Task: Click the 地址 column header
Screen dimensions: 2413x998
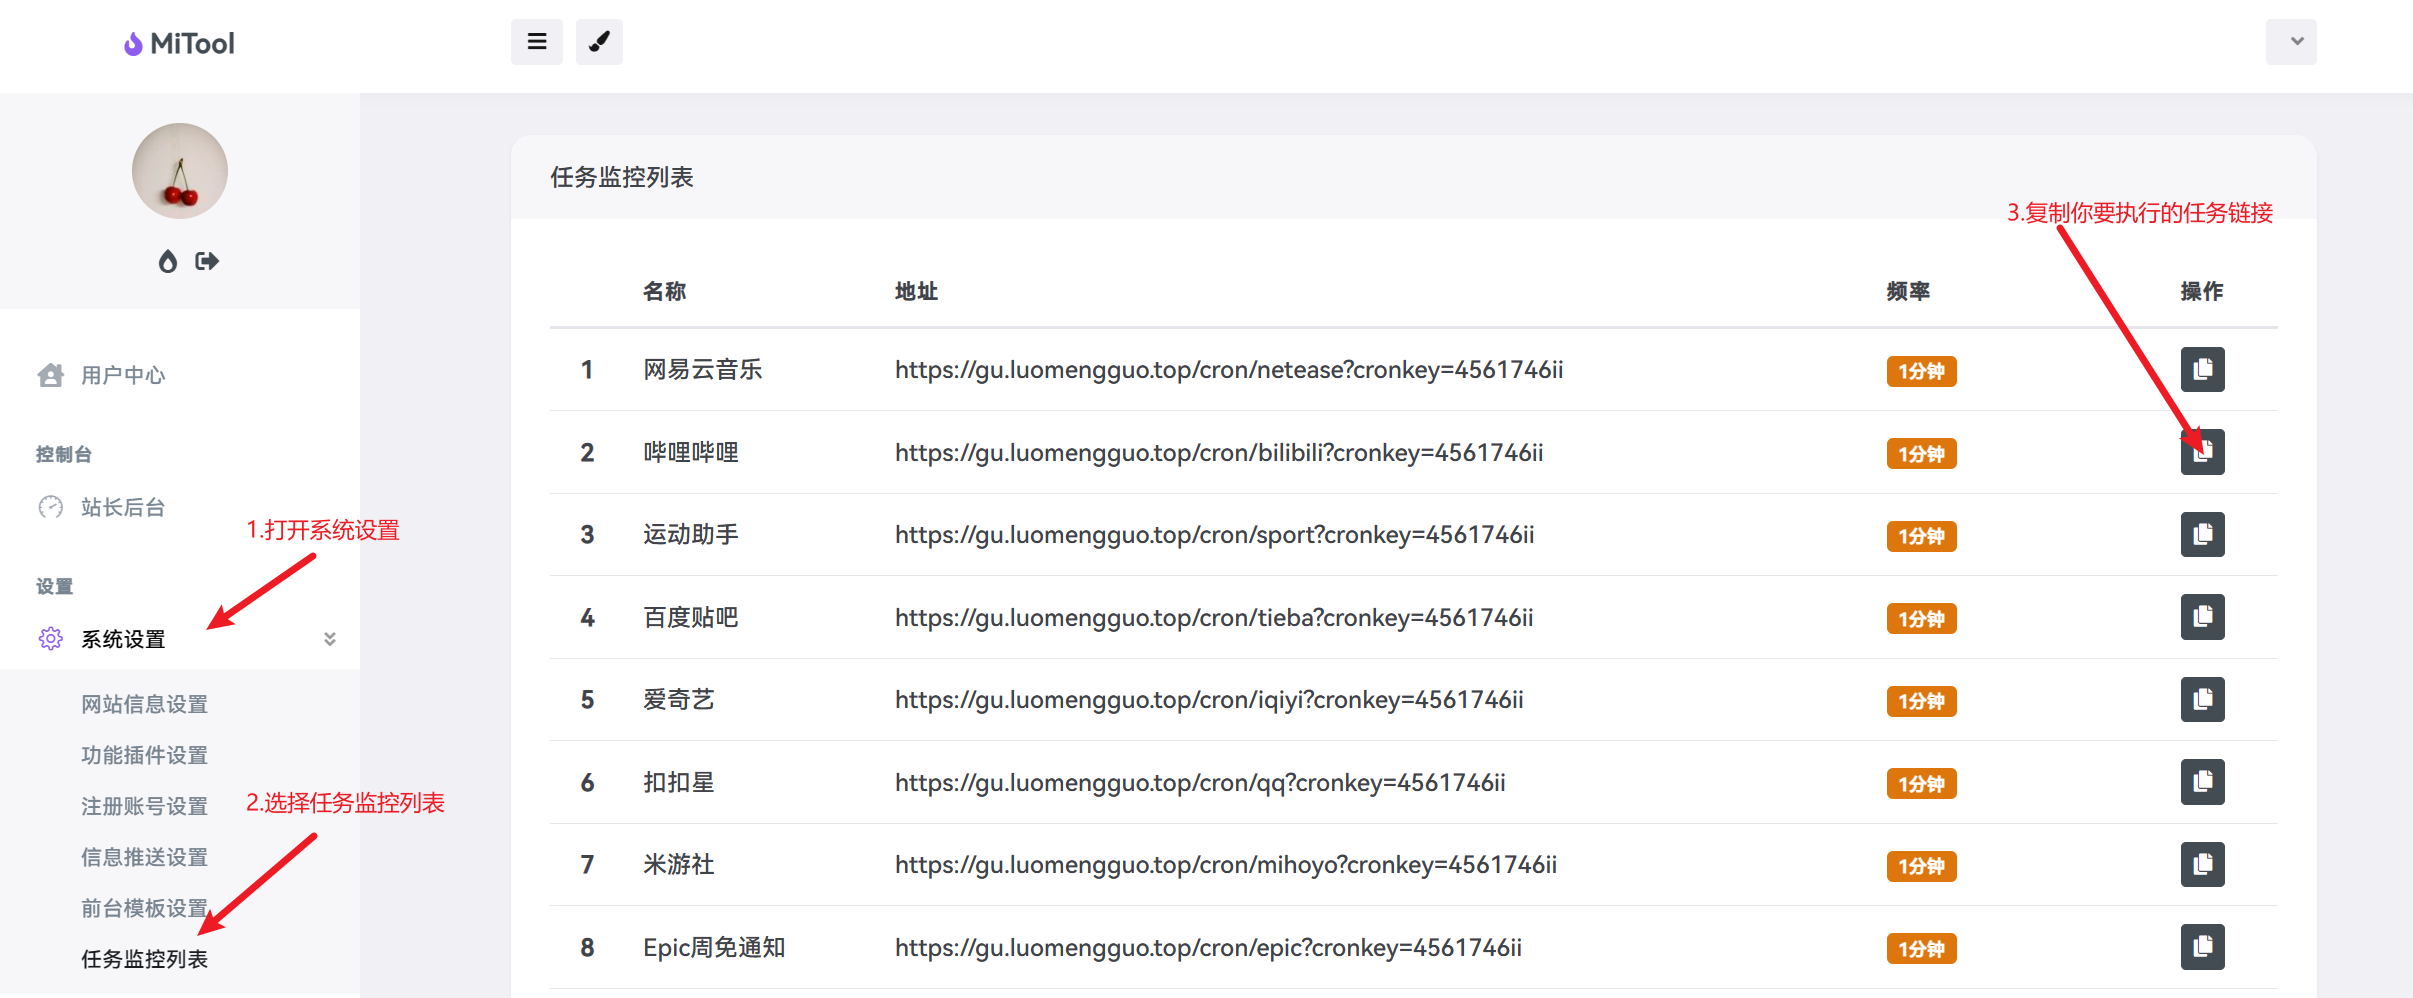Action: click(916, 291)
